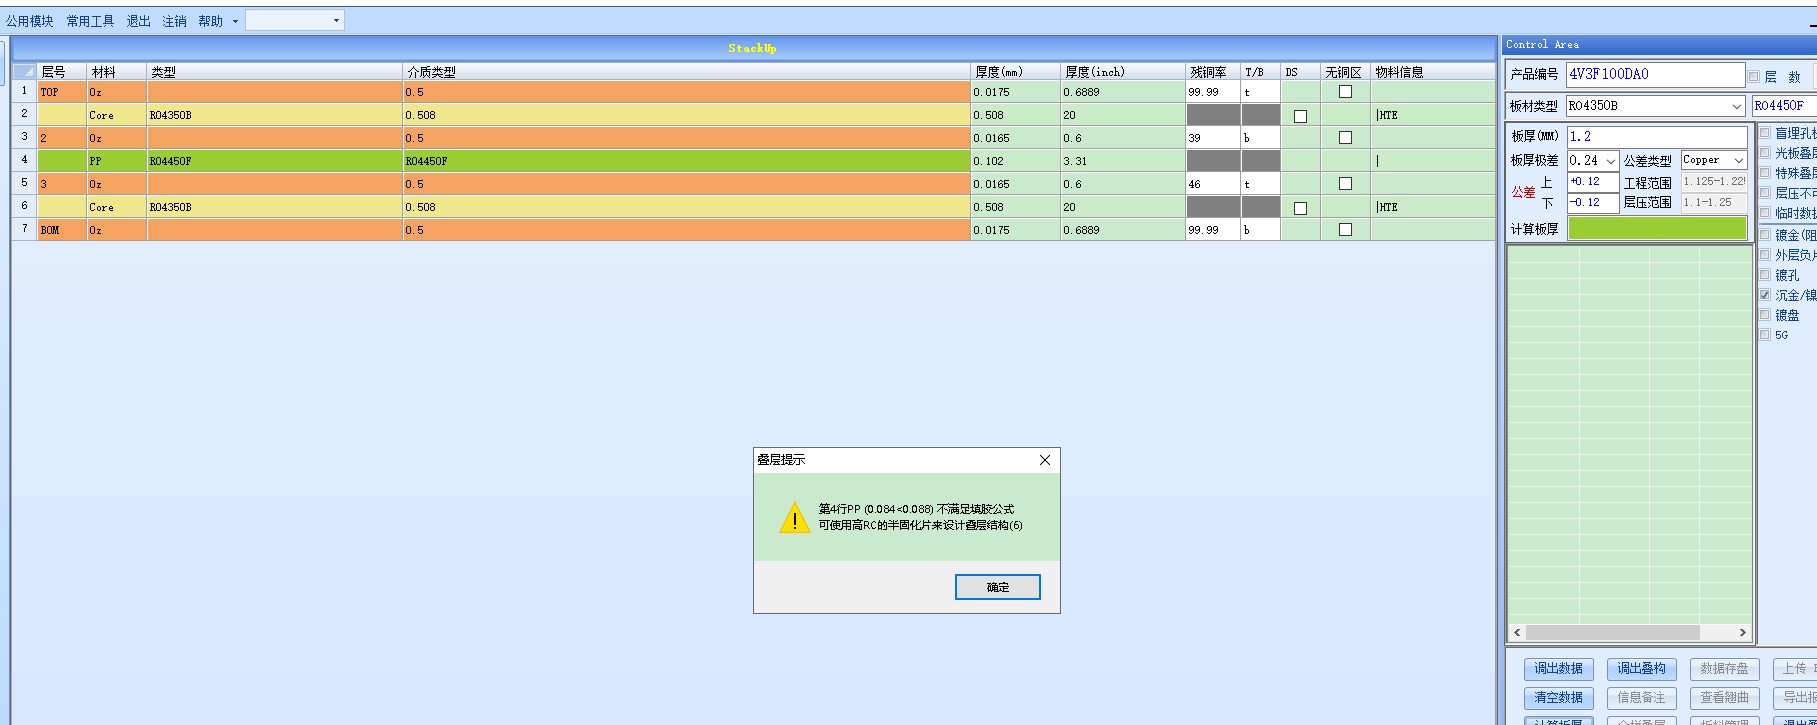
Task: Click the yellow warning icon in dialog
Action: pyautogui.click(x=794, y=518)
